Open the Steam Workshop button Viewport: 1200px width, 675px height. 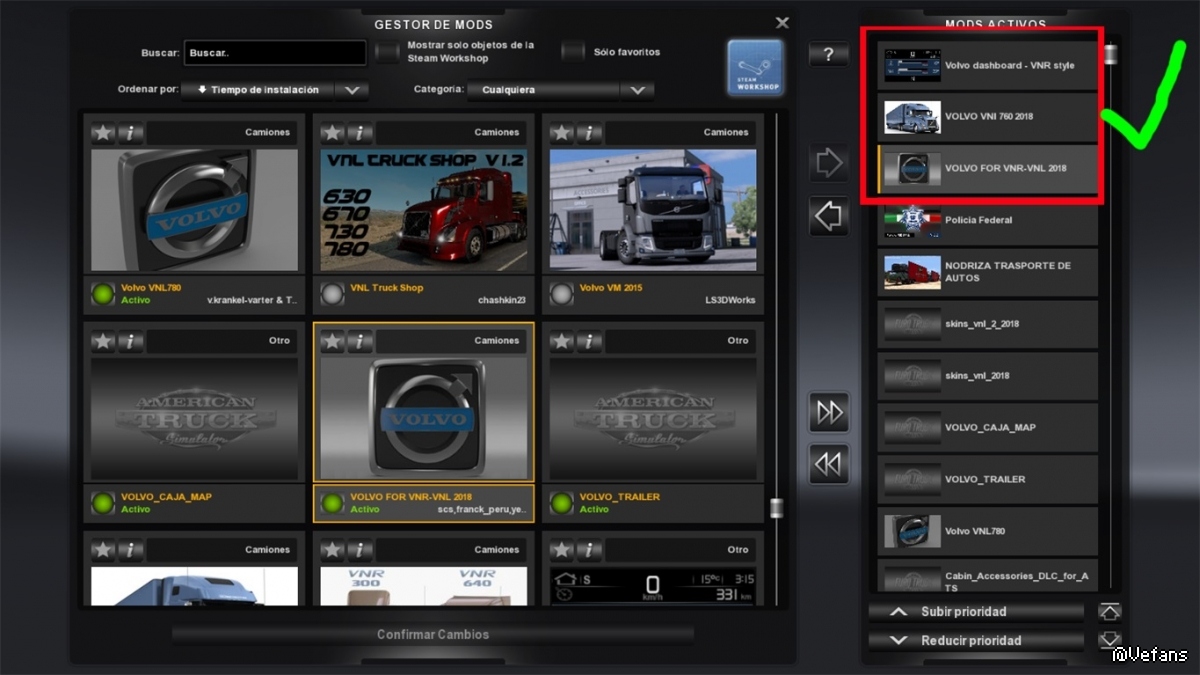pyautogui.click(x=755, y=67)
